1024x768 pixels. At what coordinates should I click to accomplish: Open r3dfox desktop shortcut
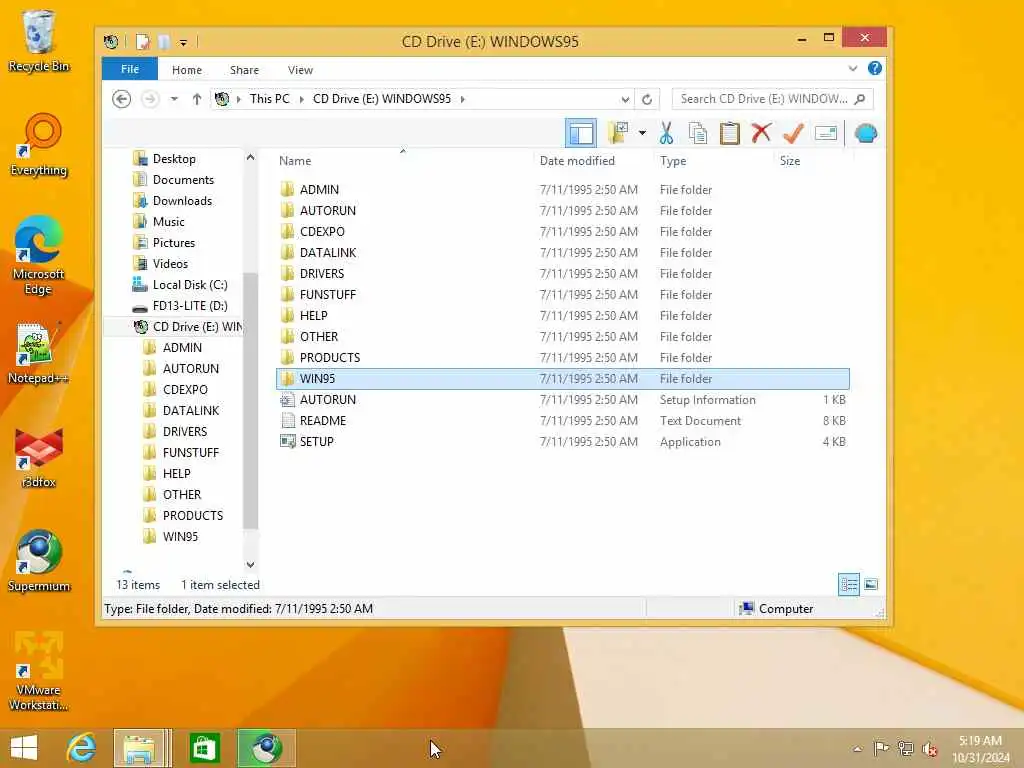point(39,457)
